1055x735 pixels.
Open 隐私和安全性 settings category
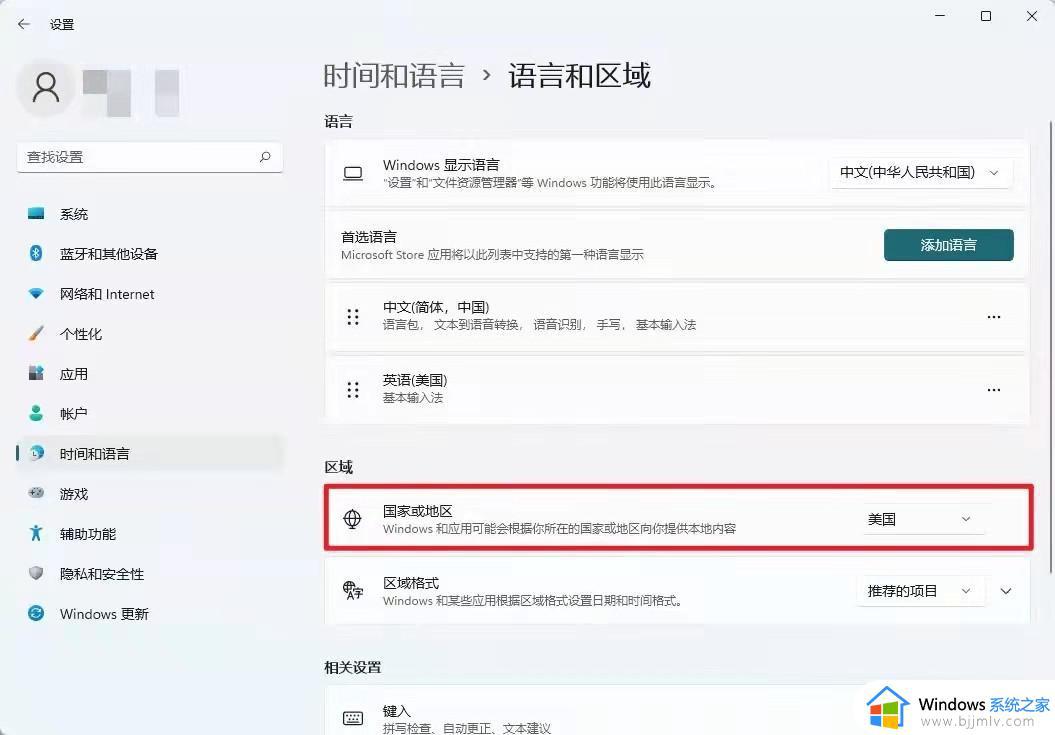coord(149,573)
